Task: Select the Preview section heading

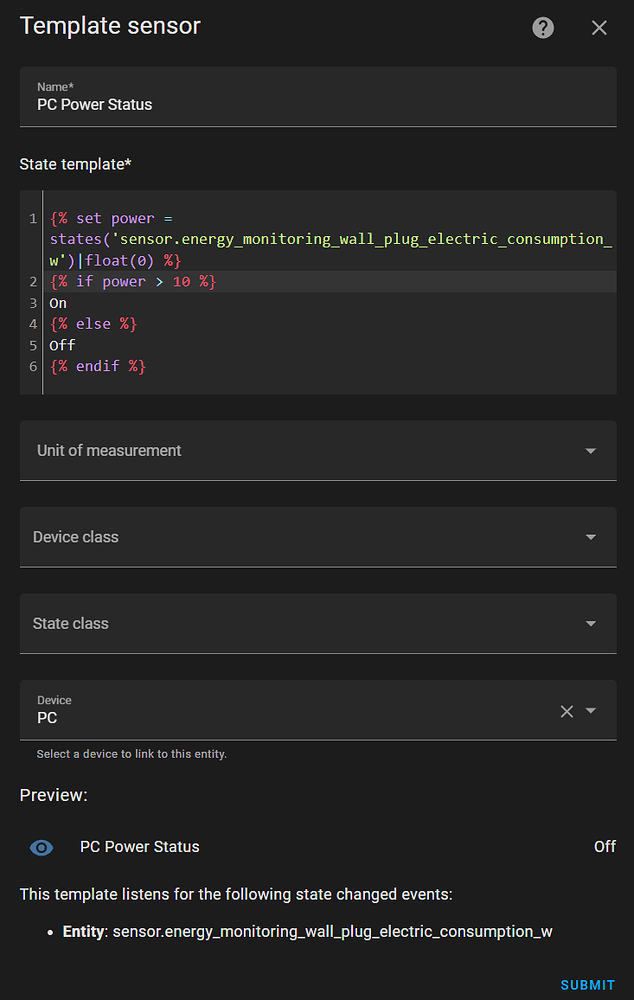Action: click(x=53, y=794)
